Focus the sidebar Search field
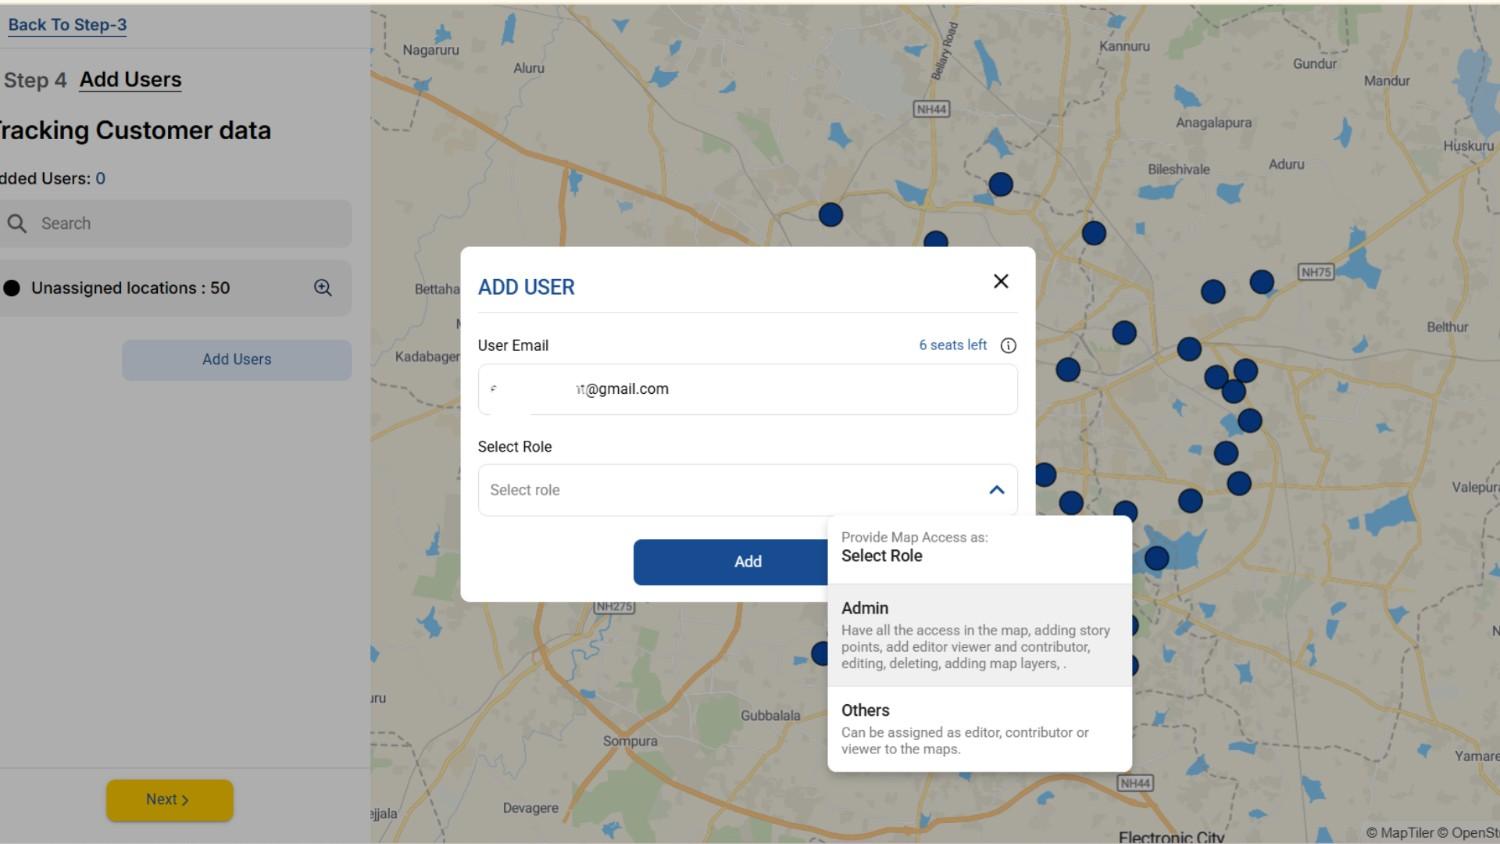Screen dimensions: 1500x844 coord(190,224)
